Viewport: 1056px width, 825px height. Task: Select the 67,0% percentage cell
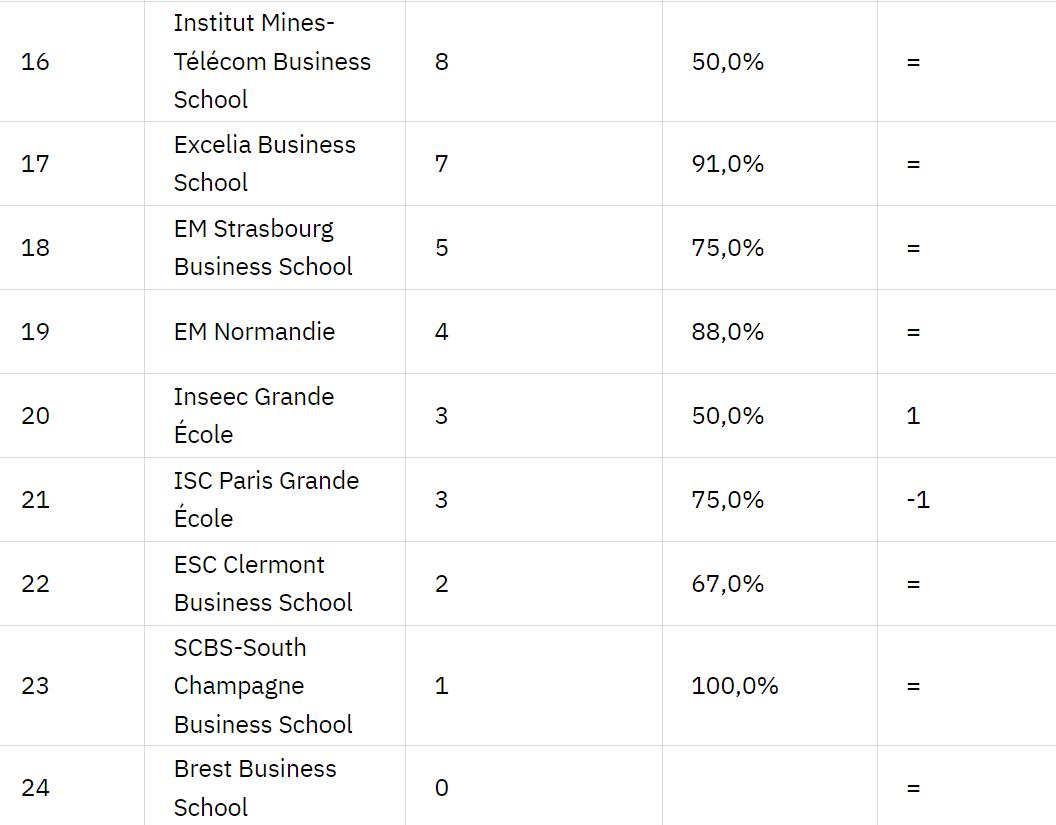[727, 584]
